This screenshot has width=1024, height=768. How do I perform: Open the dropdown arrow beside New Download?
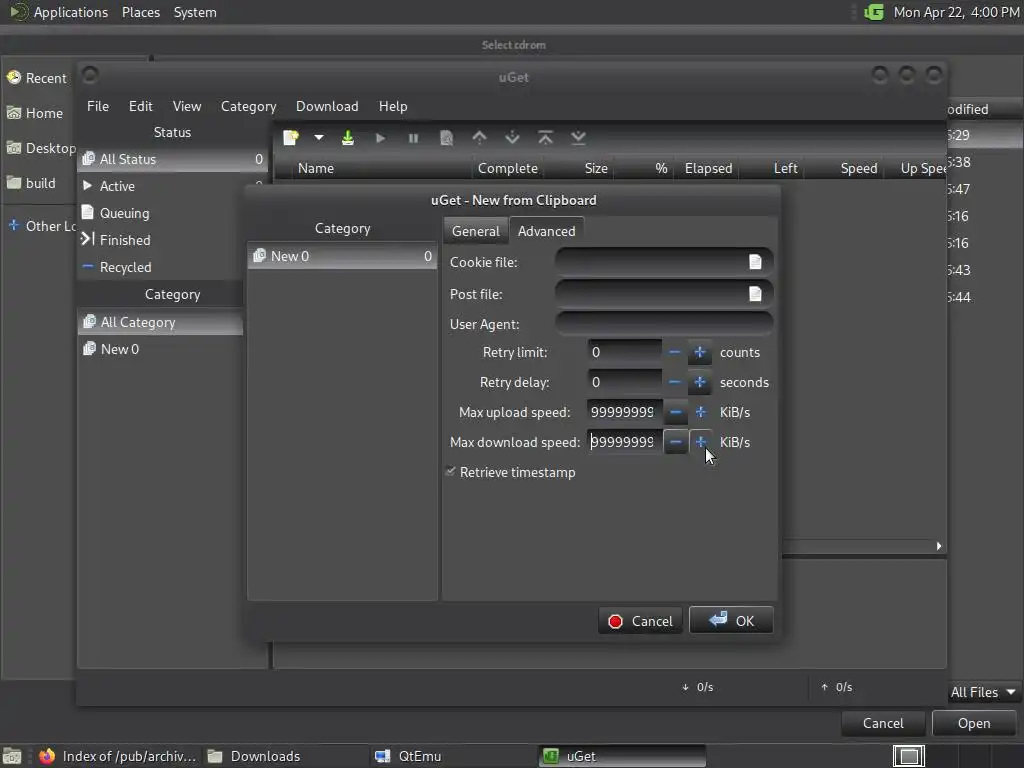point(319,138)
